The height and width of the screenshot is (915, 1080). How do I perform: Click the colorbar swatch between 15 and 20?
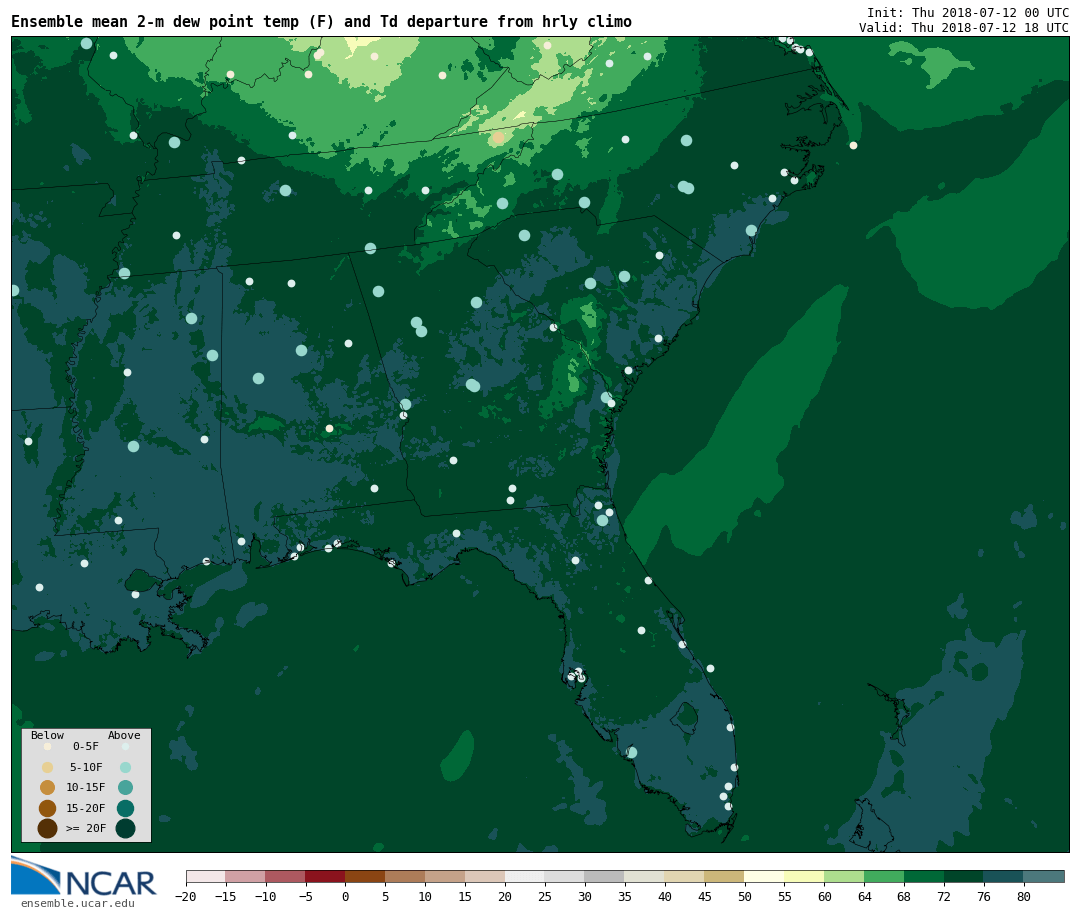point(486,876)
